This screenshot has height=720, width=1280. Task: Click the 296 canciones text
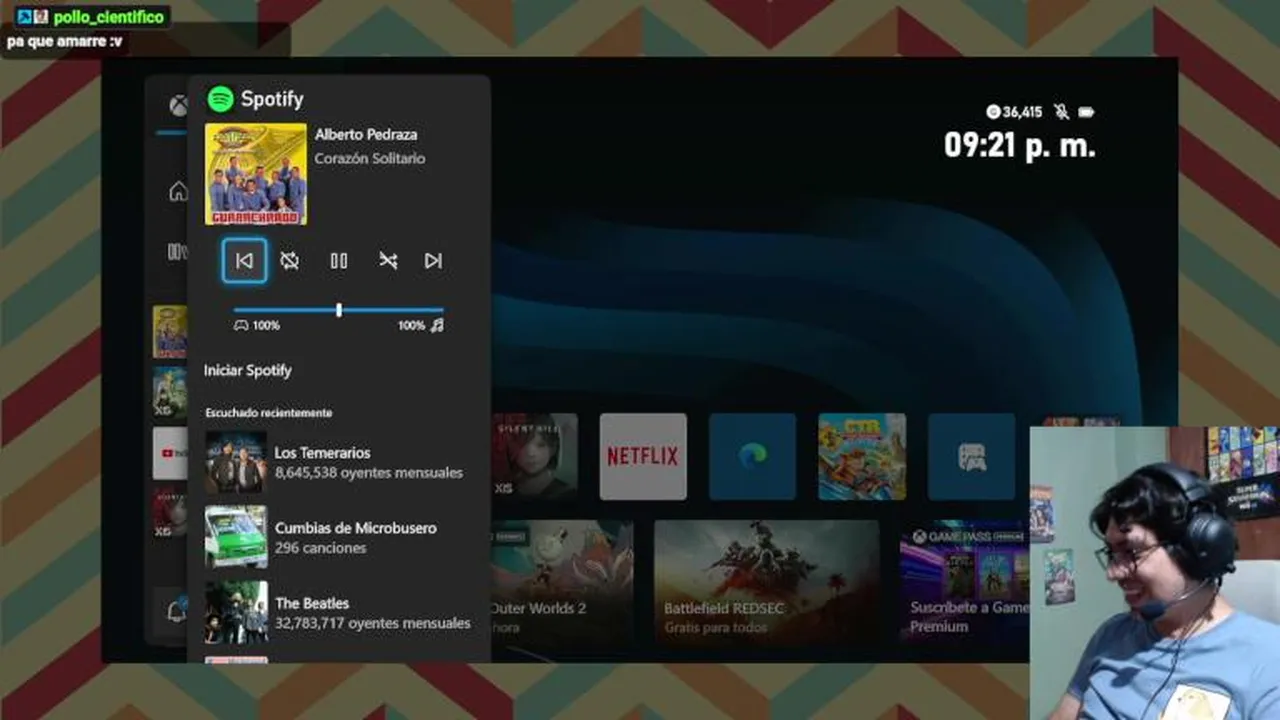click(x=321, y=548)
